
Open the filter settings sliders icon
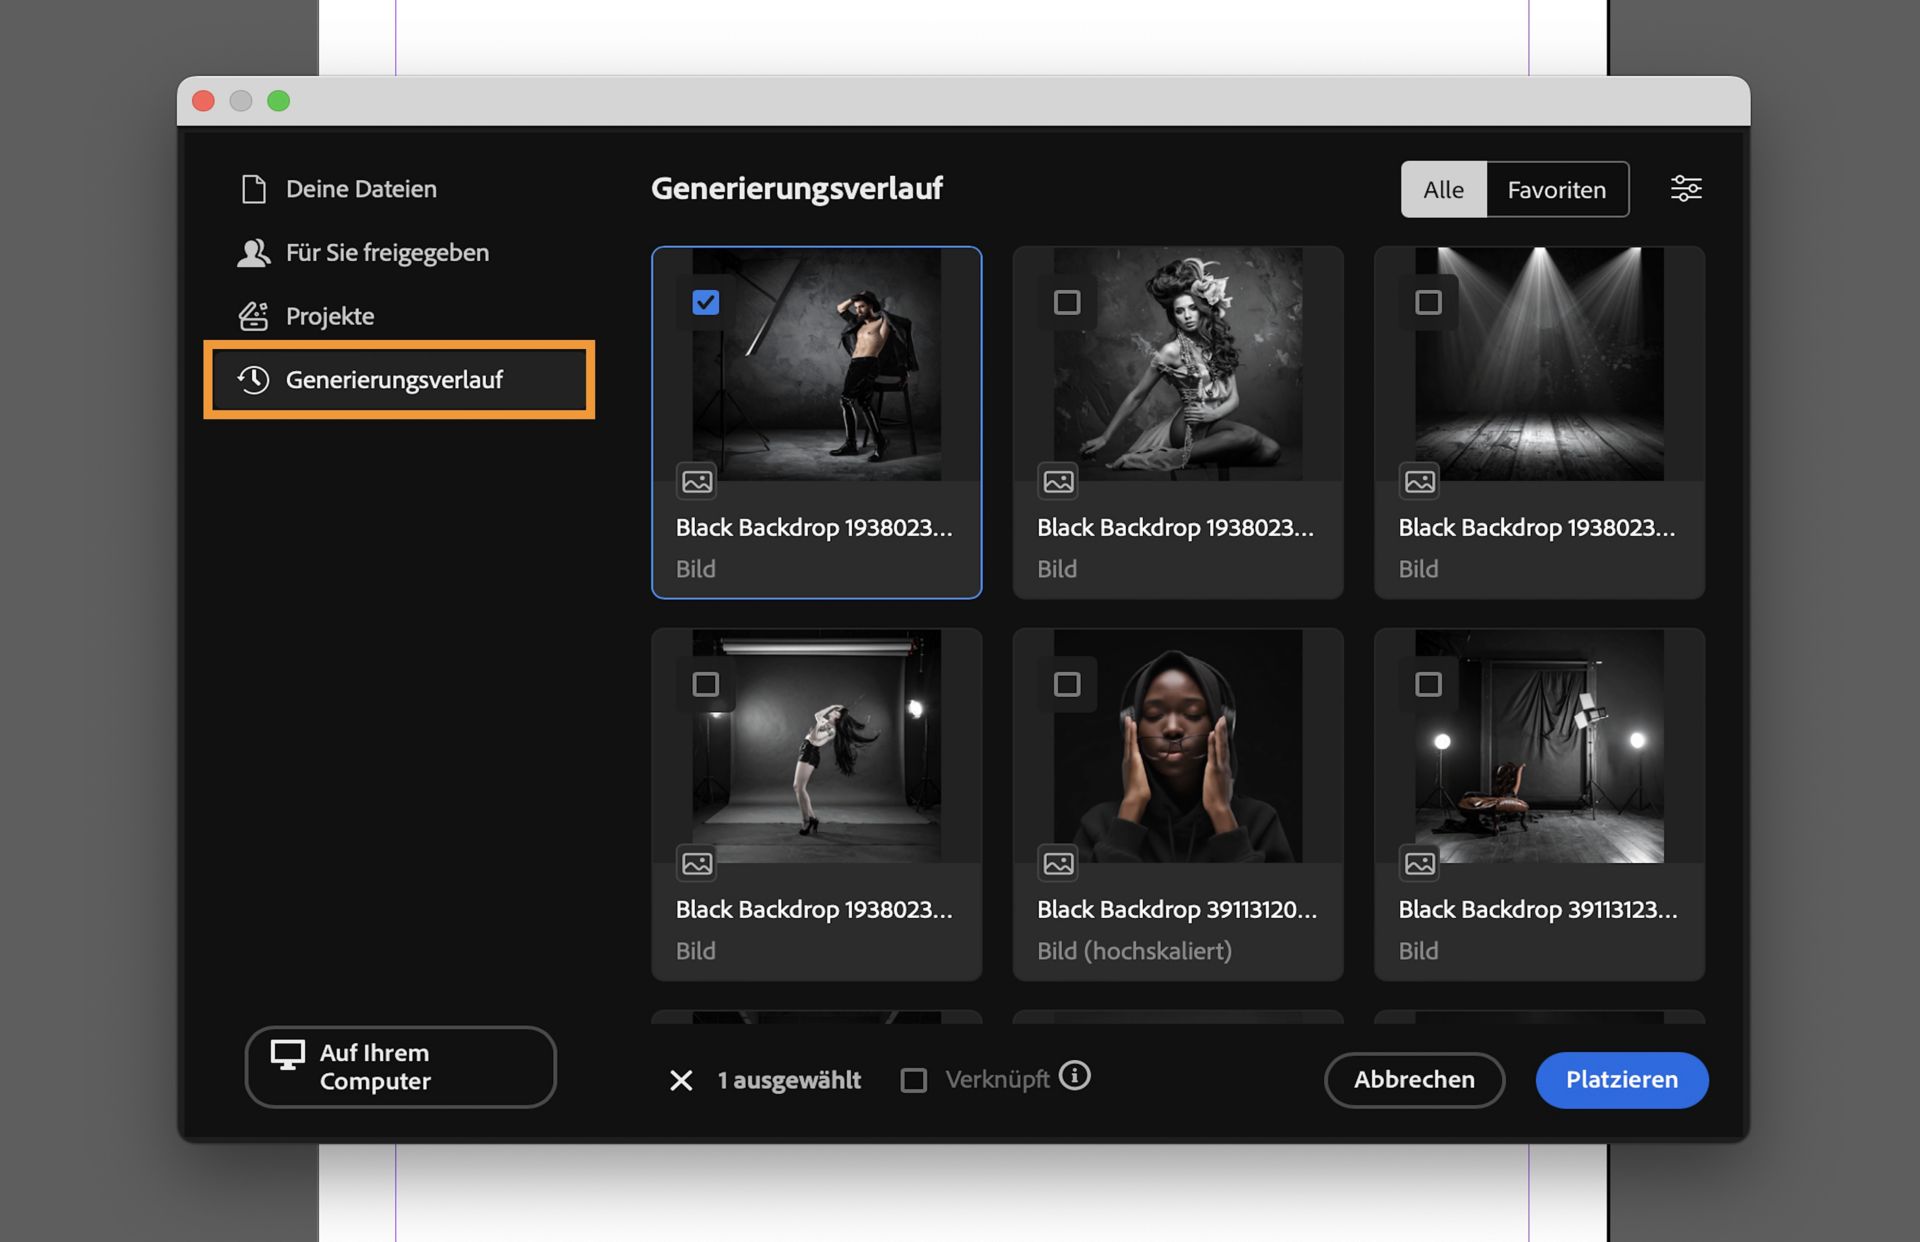(1686, 188)
